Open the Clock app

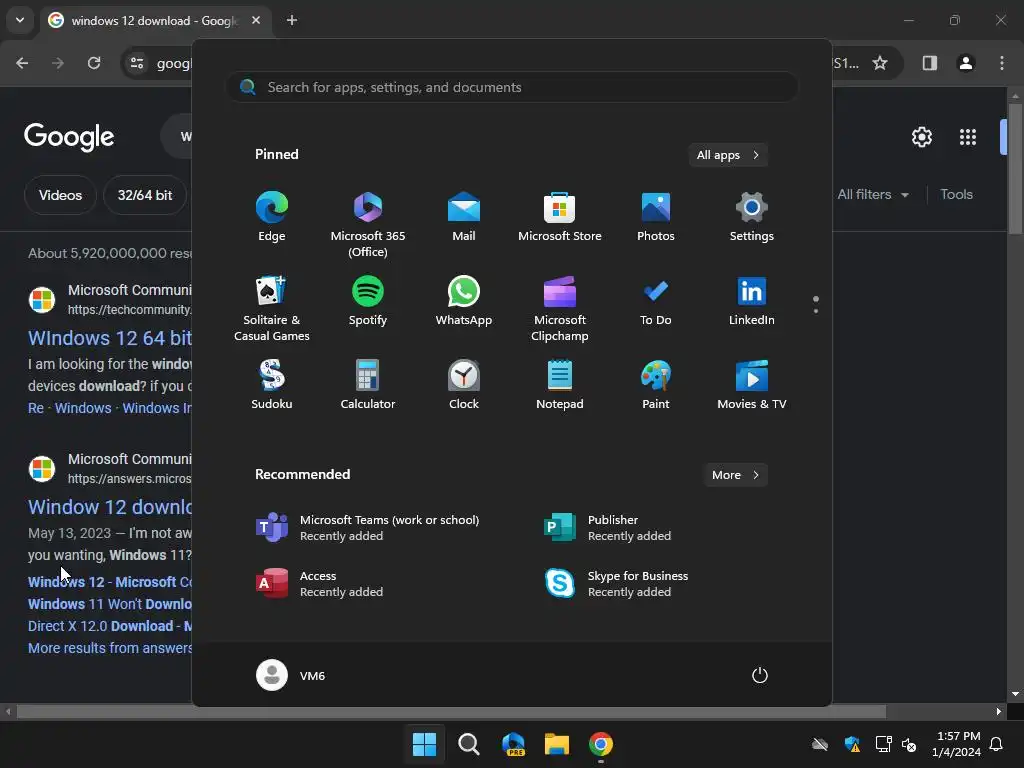tap(464, 385)
